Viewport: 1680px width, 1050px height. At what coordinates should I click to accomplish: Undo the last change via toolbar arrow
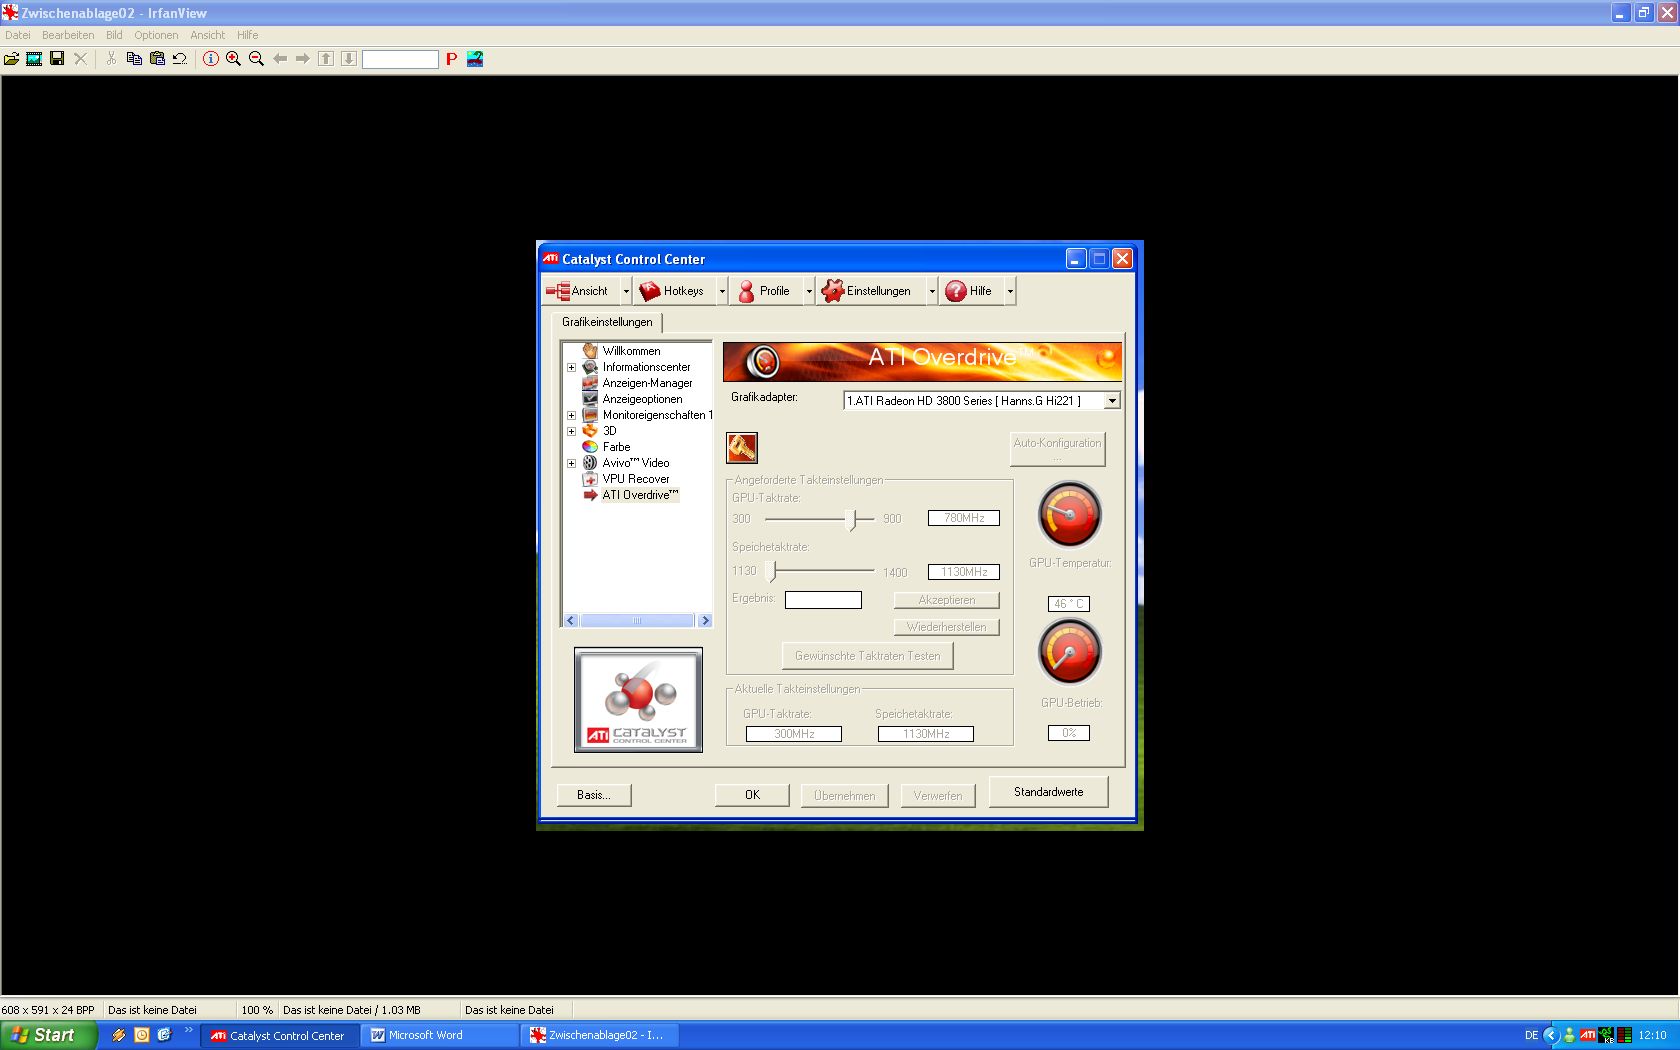180,59
